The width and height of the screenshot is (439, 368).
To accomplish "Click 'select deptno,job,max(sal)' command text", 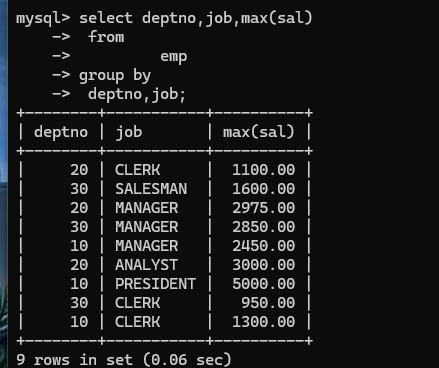I will (x=196, y=18).
